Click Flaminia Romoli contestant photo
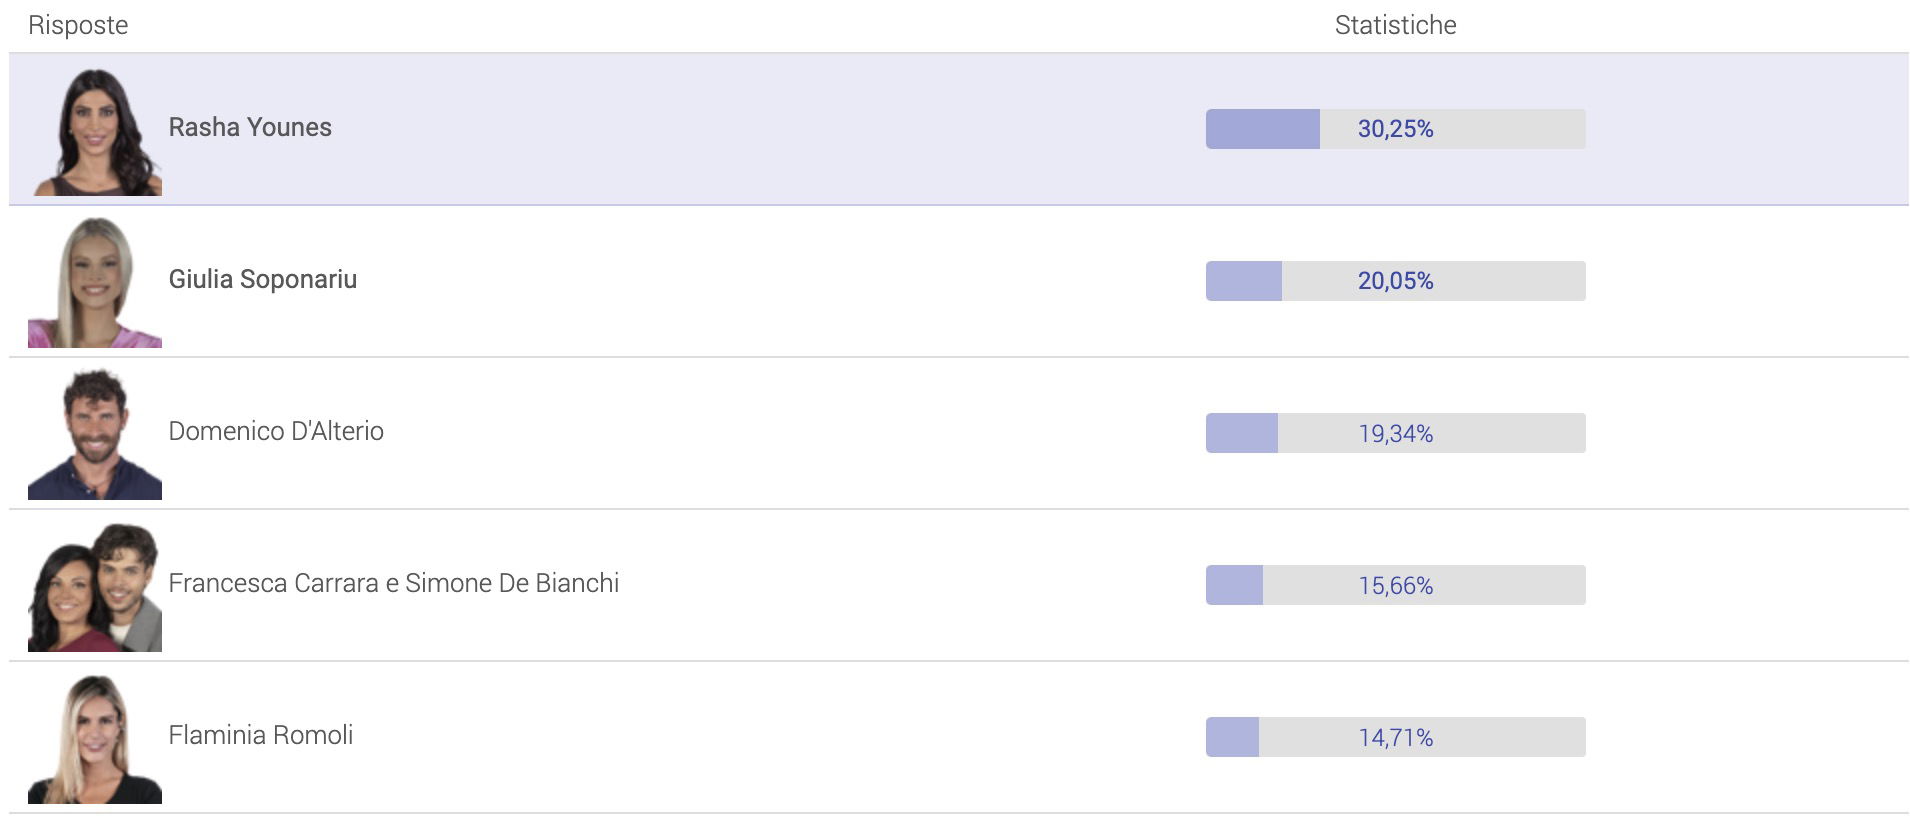Screen dimensions: 1910x816 click(x=95, y=739)
